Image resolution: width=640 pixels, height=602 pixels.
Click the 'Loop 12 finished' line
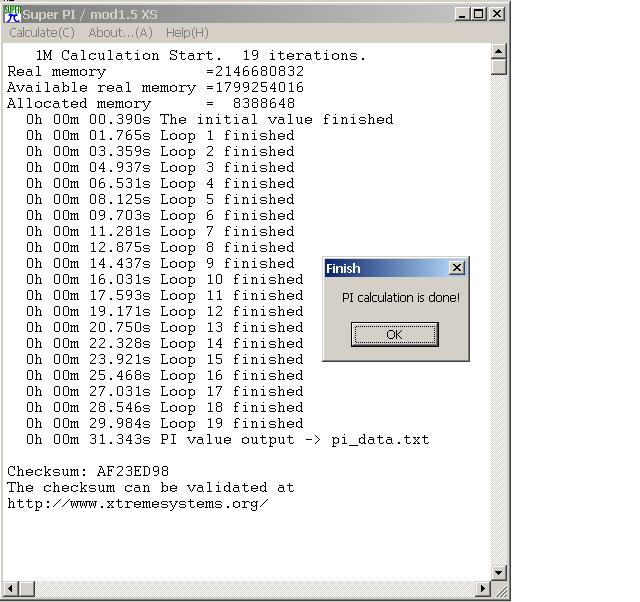click(164, 311)
